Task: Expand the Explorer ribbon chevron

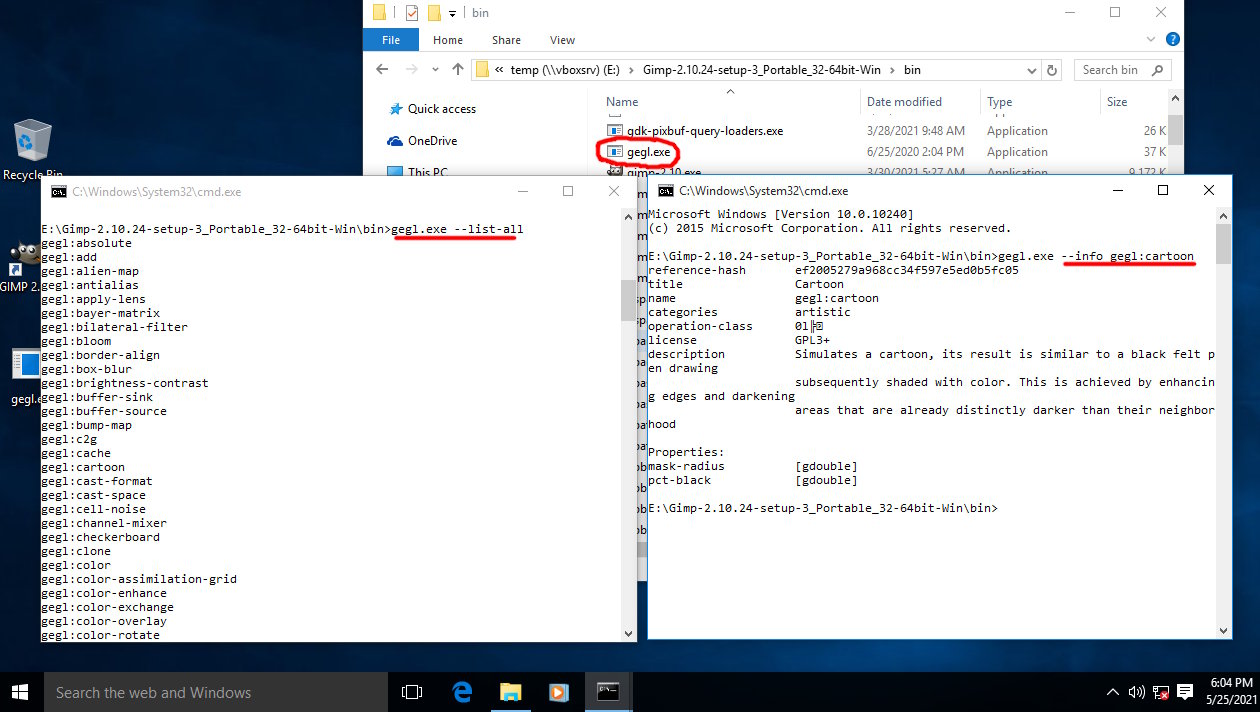Action: click(1153, 40)
